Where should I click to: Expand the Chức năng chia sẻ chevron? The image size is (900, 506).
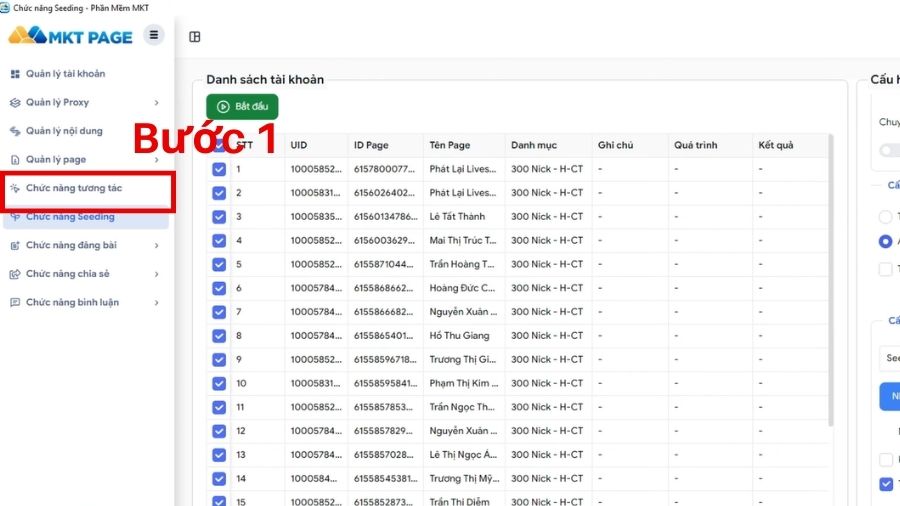(x=156, y=274)
